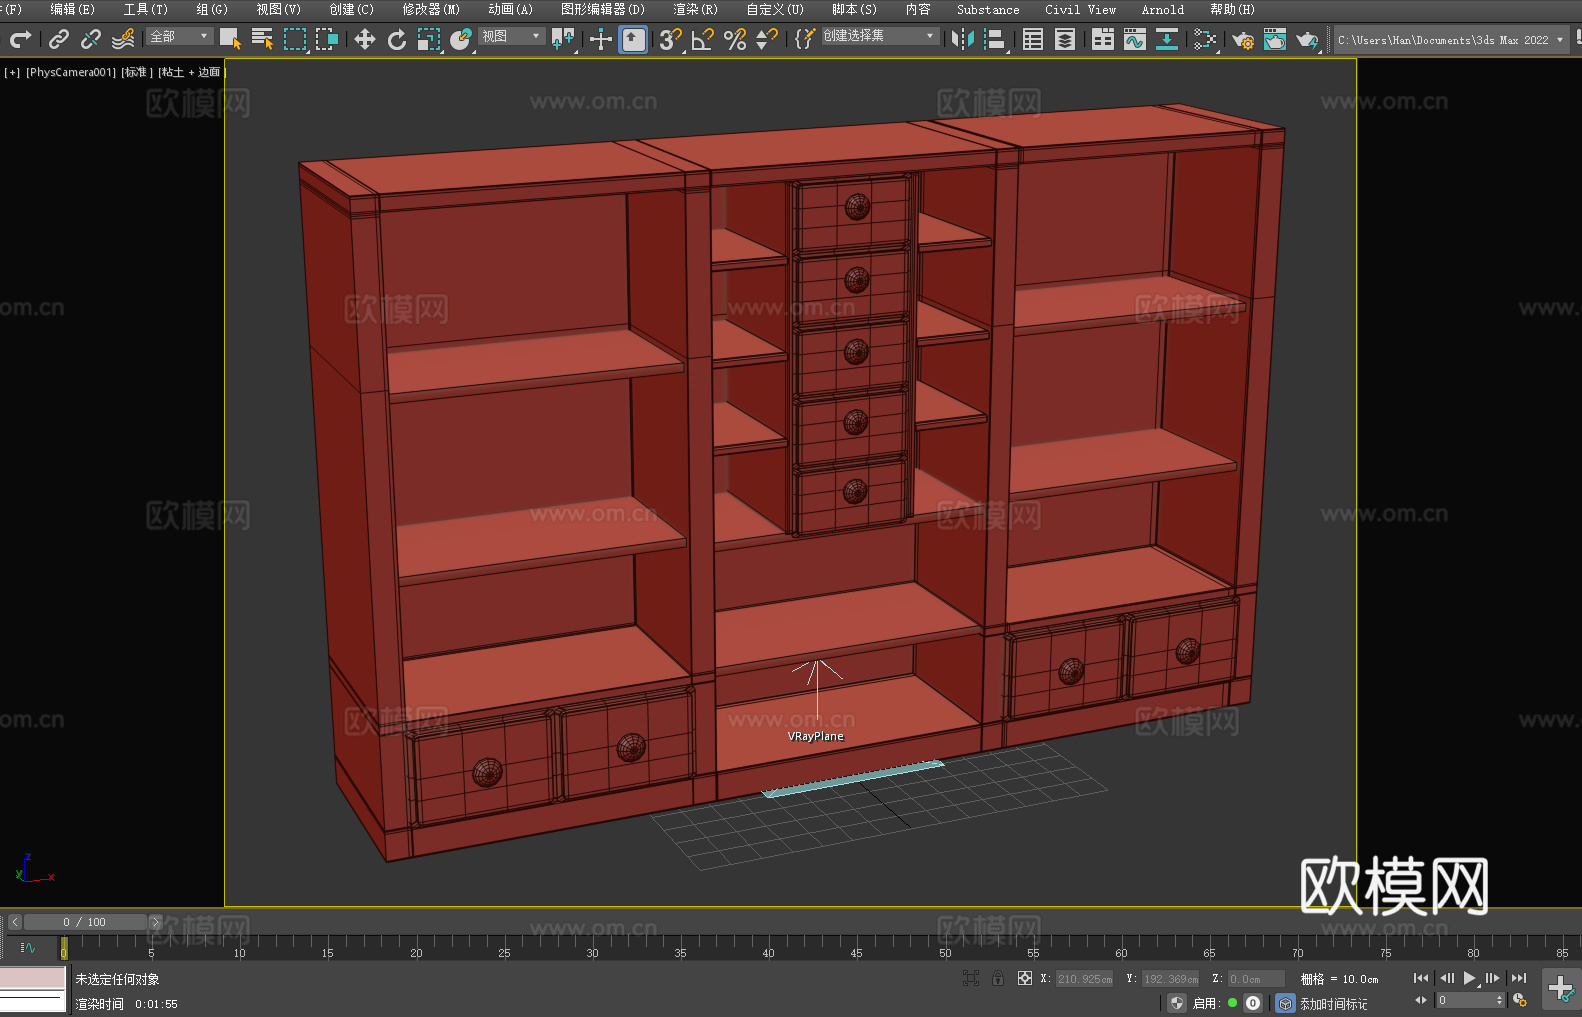Step time slider right arrow
The width and height of the screenshot is (1582, 1017).
click(155, 922)
